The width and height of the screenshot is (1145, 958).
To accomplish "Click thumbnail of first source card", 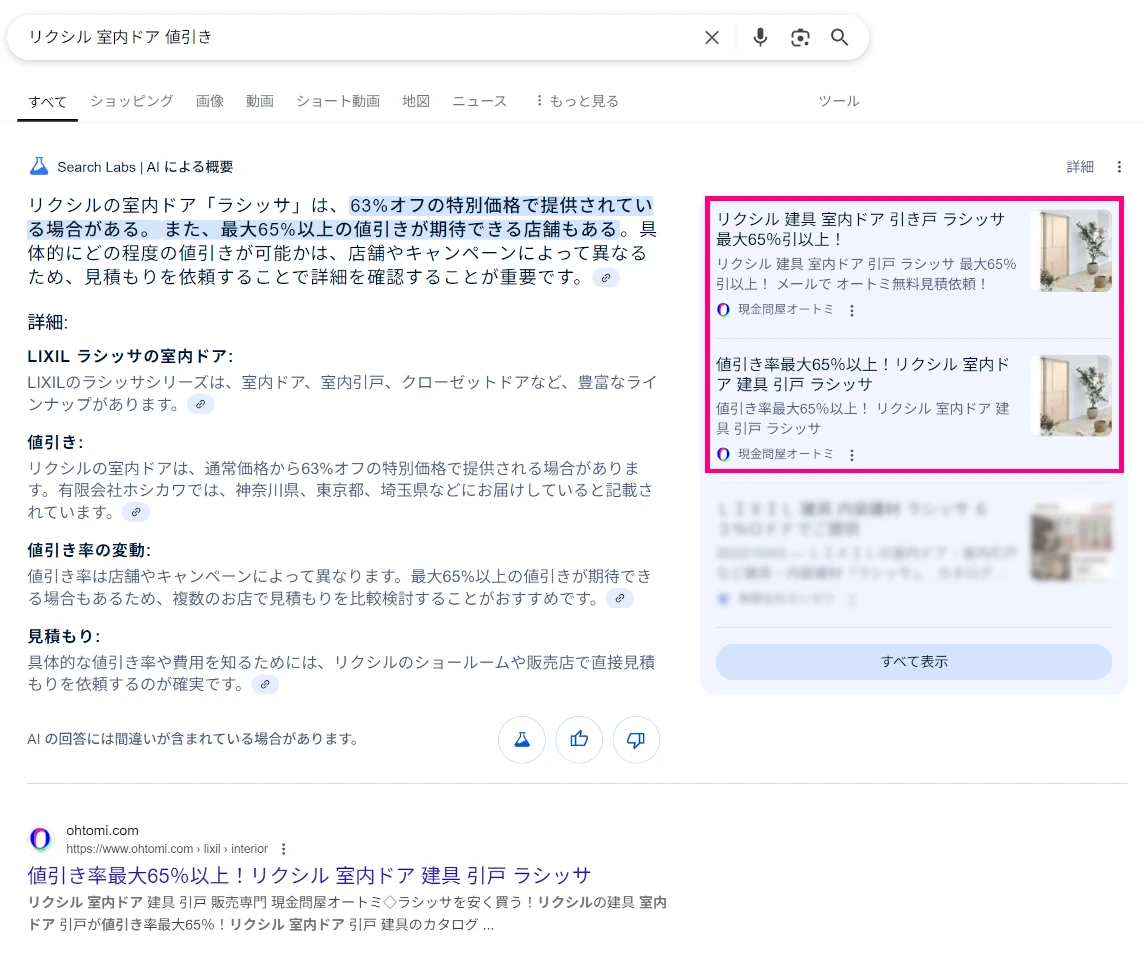I will [x=1071, y=251].
